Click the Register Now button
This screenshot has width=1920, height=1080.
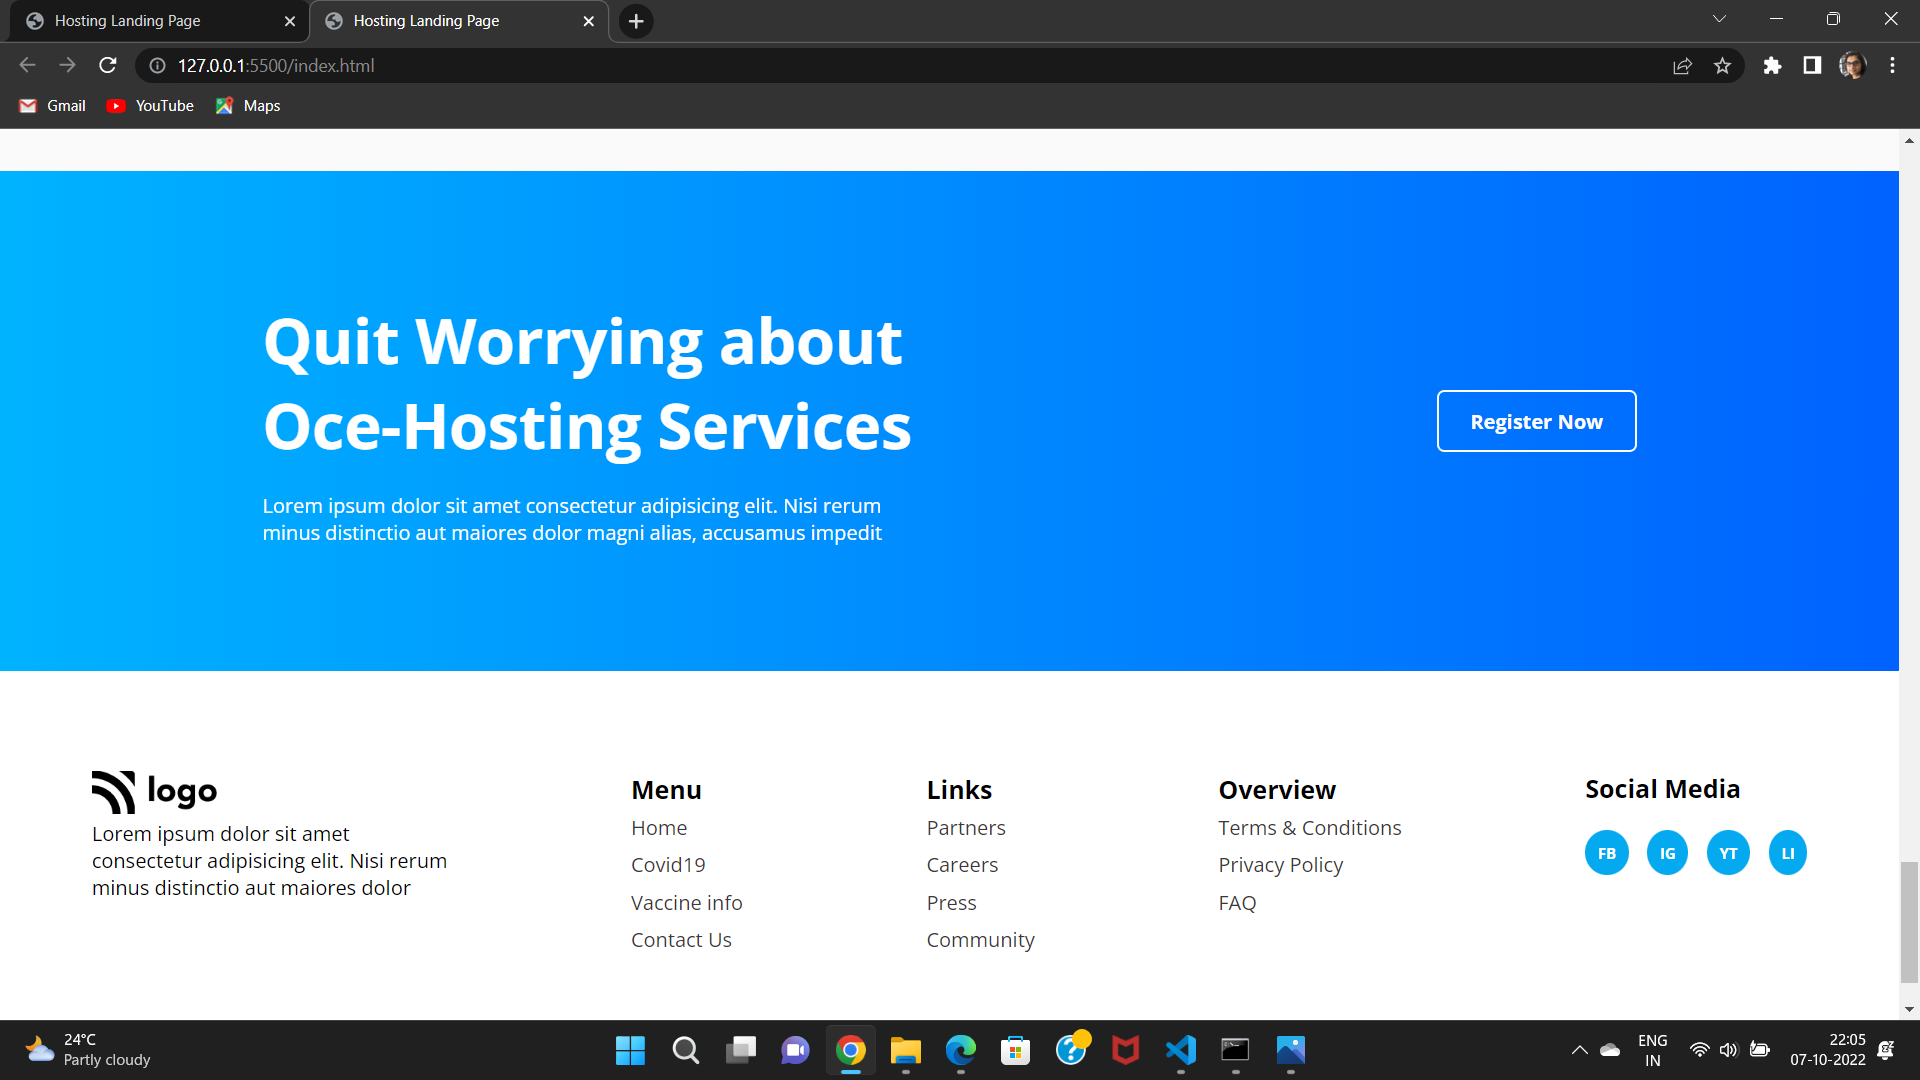pyautogui.click(x=1536, y=421)
